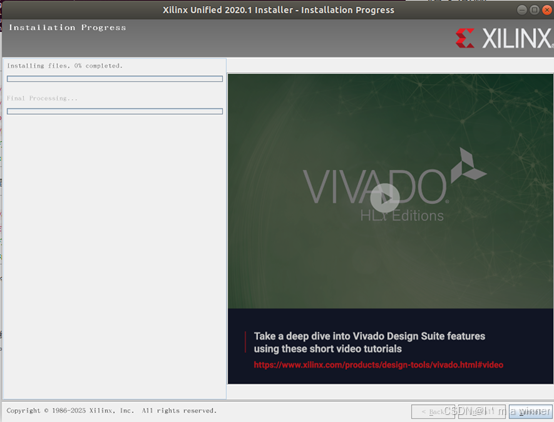Click the Final Processing progress bar

pyautogui.click(x=115, y=111)
